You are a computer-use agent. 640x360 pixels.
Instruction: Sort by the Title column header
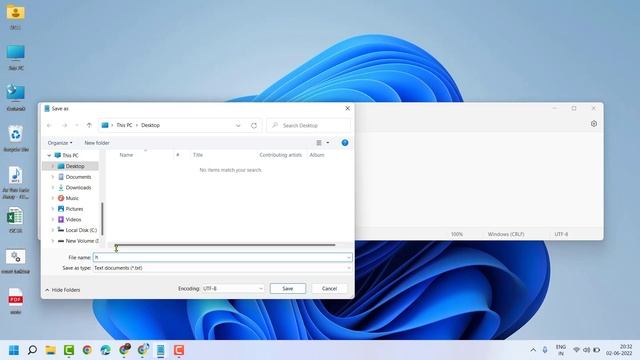click(198, 155)
